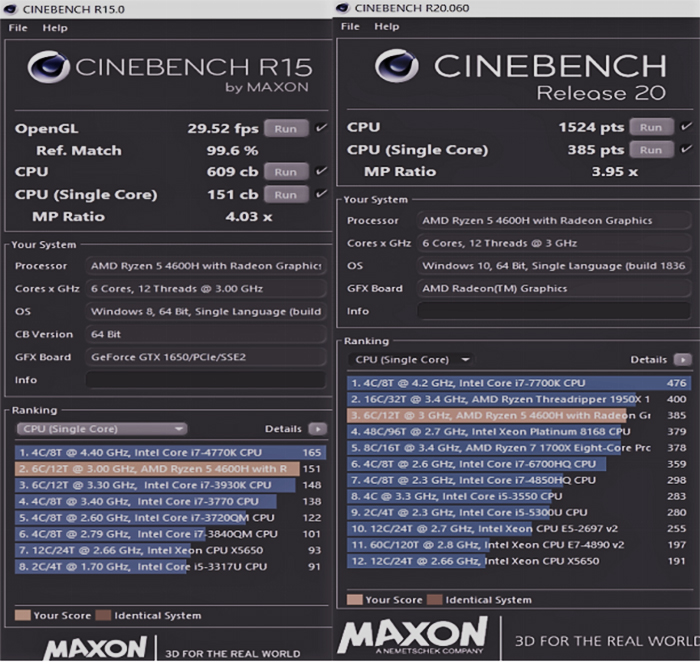Toggle the CPU test checkmark in R20

coord(686,126)
